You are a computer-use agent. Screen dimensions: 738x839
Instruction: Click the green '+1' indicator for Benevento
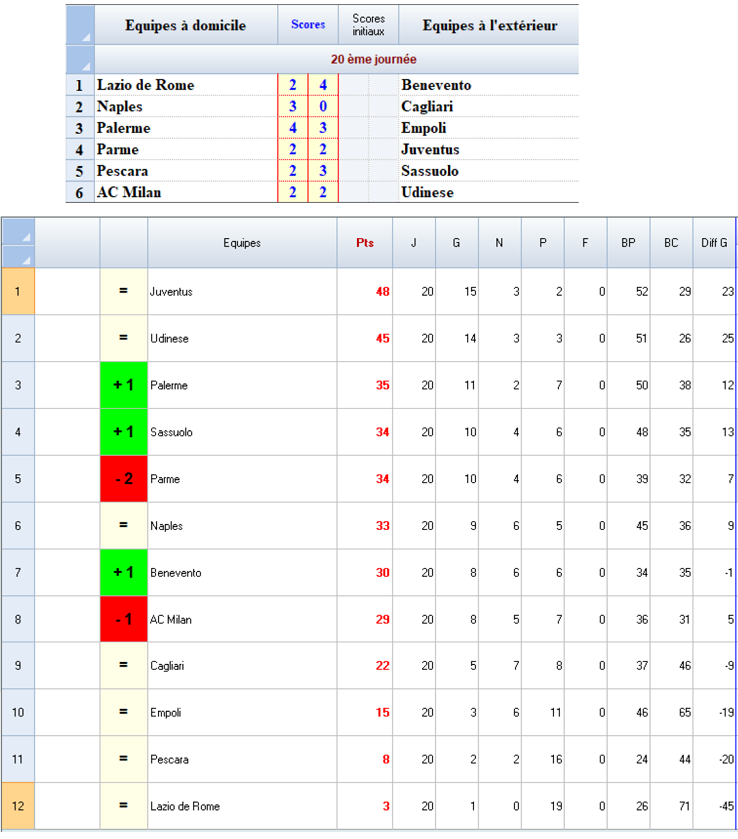[x=124, y=572]
